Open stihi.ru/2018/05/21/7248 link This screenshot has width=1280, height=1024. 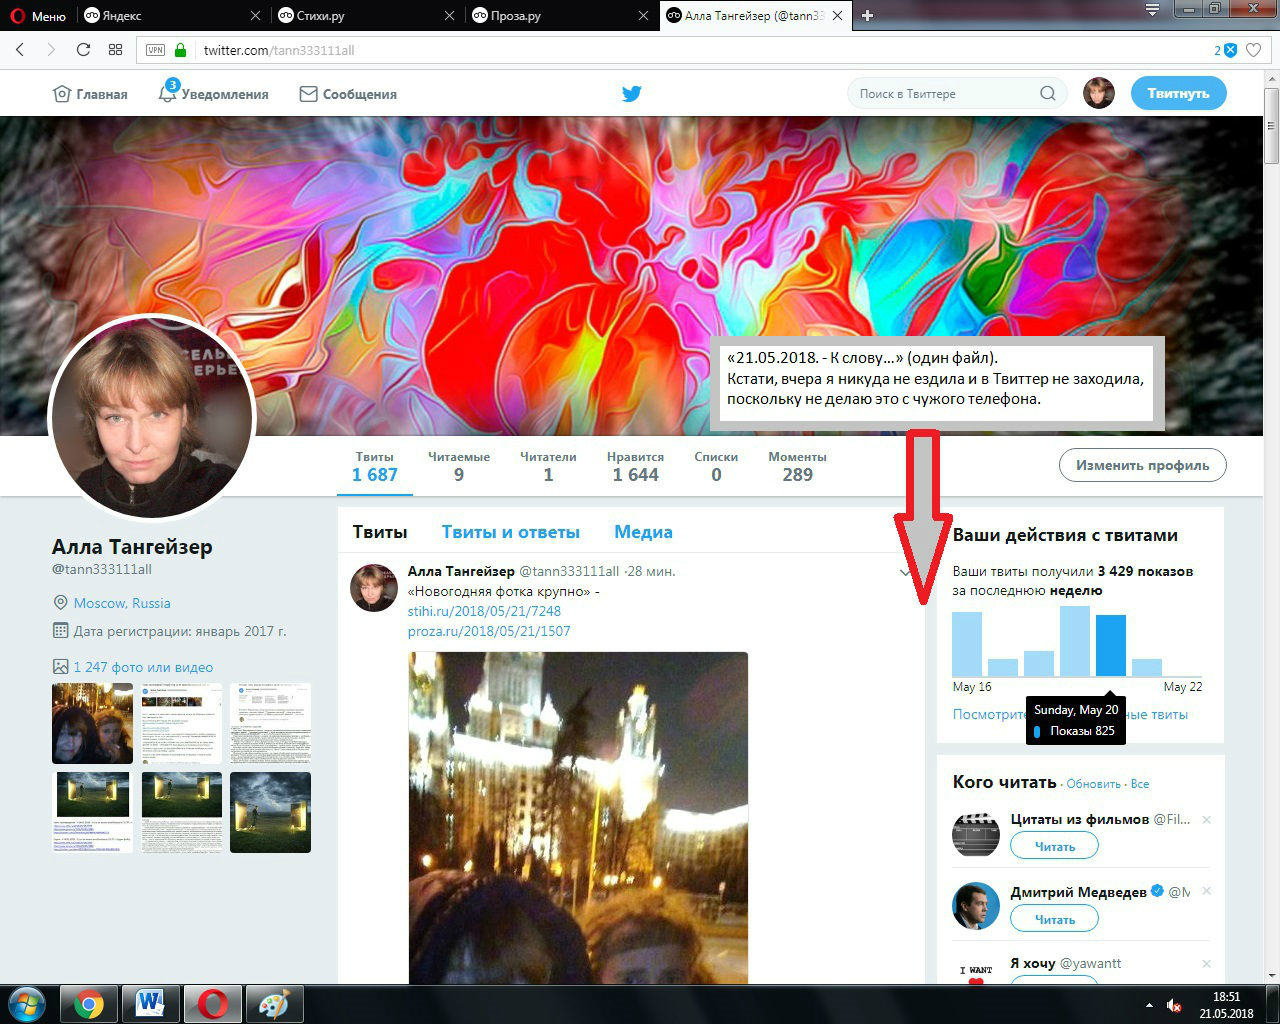(484, 611)
